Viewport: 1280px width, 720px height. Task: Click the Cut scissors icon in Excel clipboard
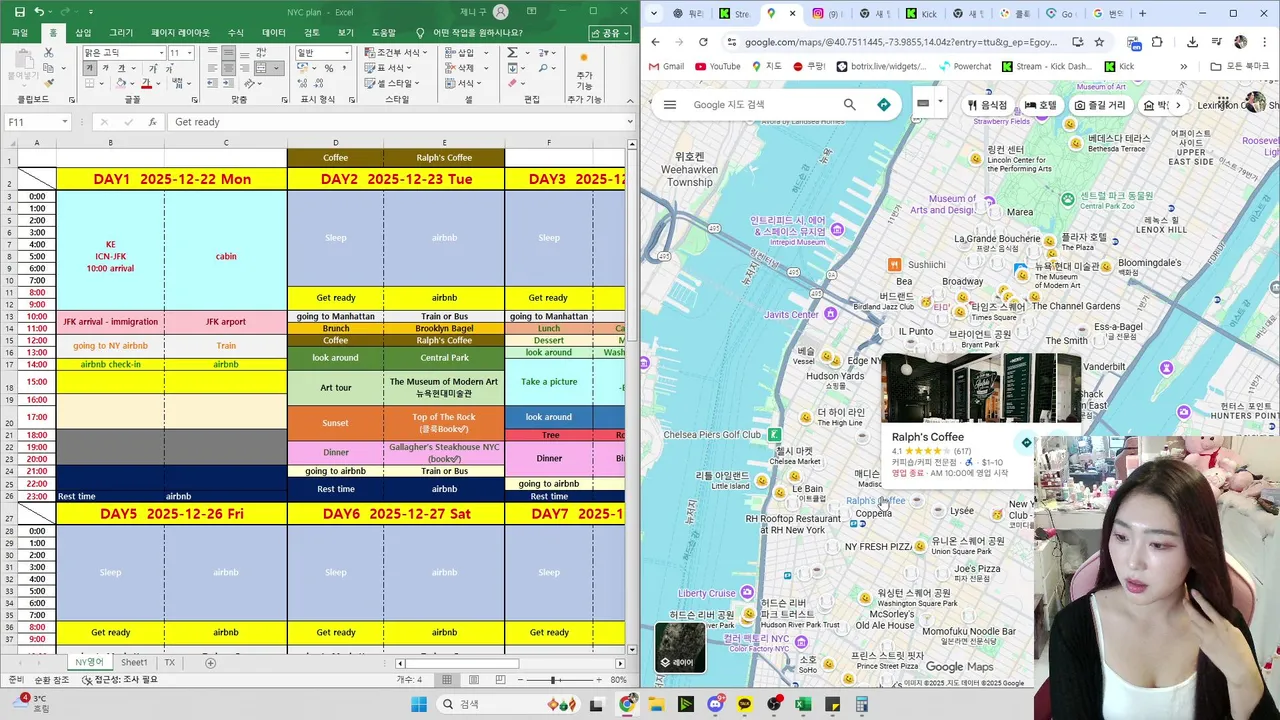[x=47, y=54]
